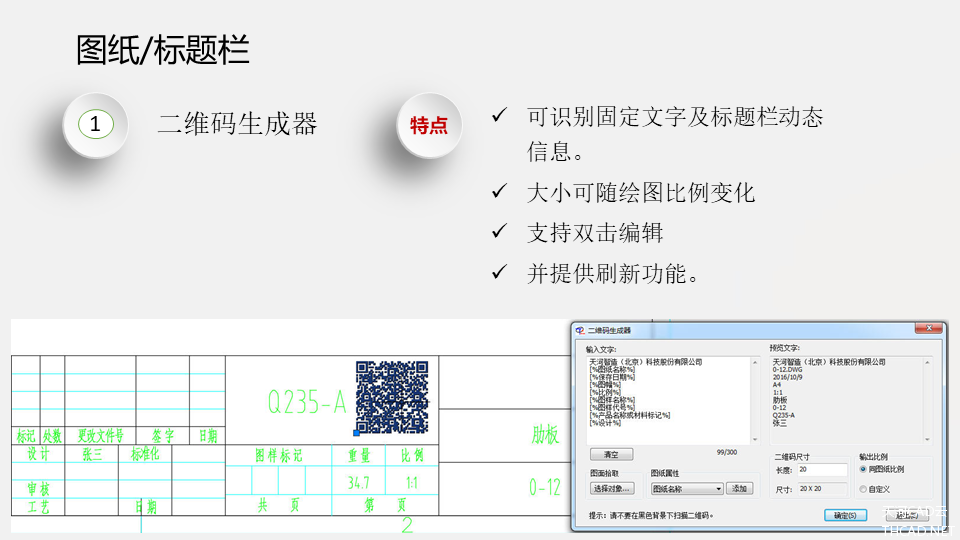Click the checkmark beside 可识别固定文字
Viewport: 960px width, 540px height.
click(500, 114)
